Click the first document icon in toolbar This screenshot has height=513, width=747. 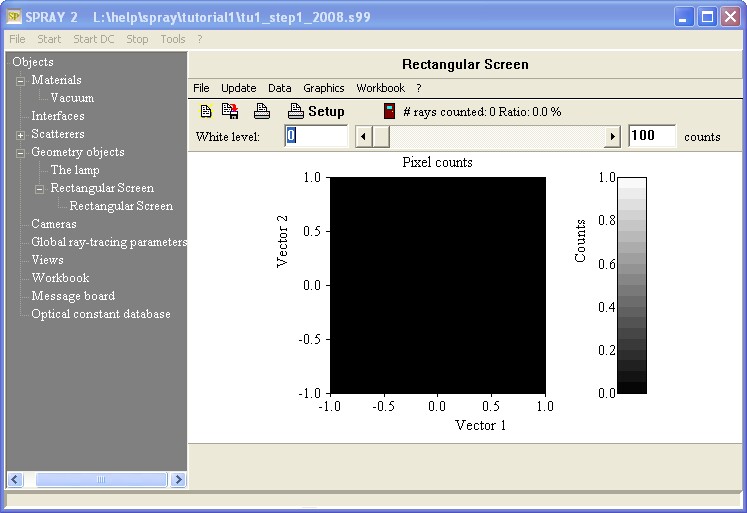pos(206,112)
